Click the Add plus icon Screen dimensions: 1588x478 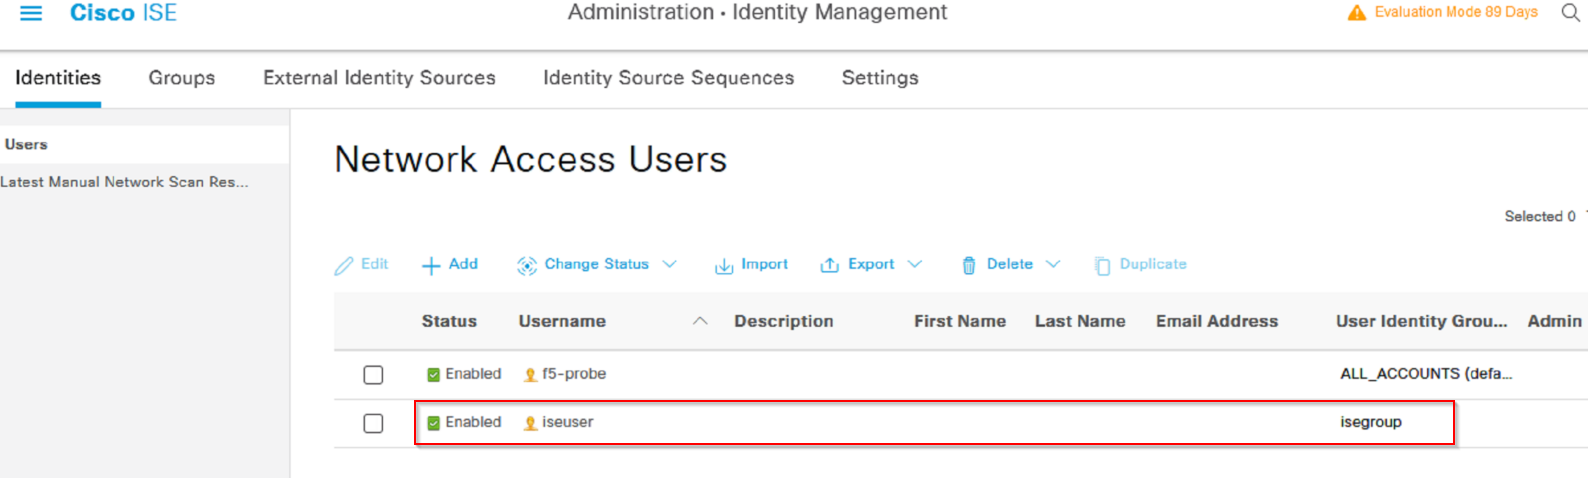(431, 265)
